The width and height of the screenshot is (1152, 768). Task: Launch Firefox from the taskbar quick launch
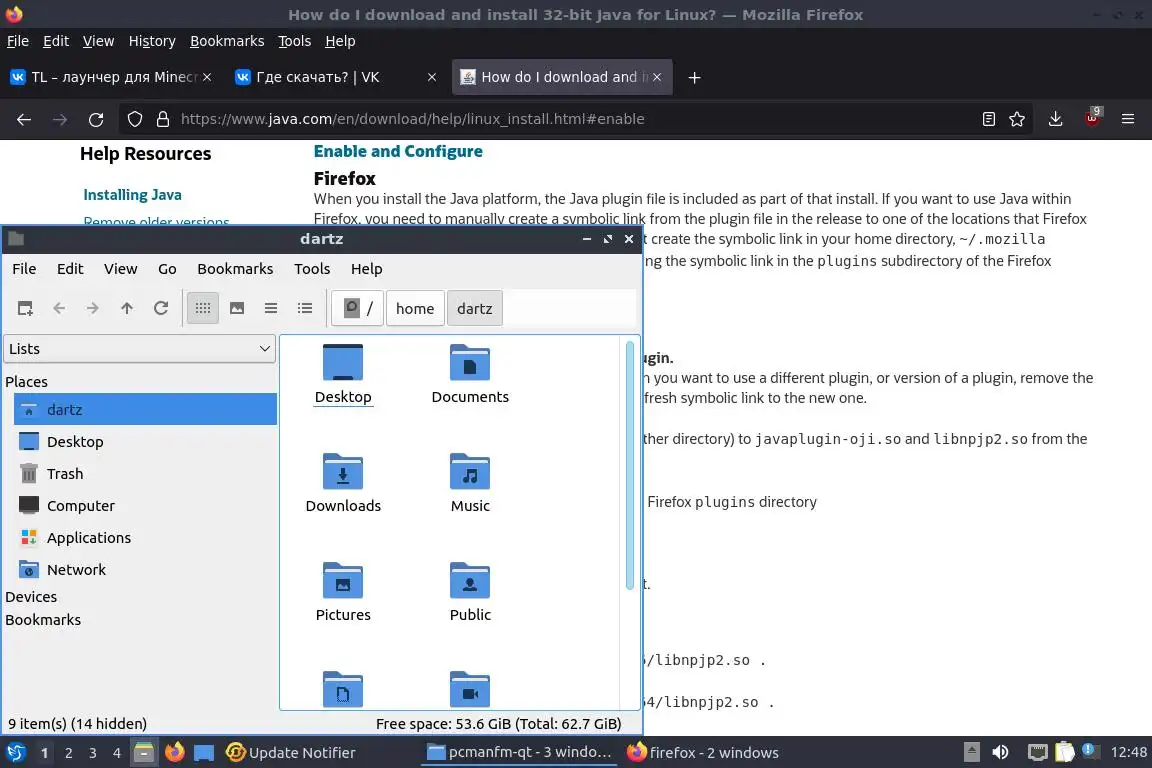(175, 753)
